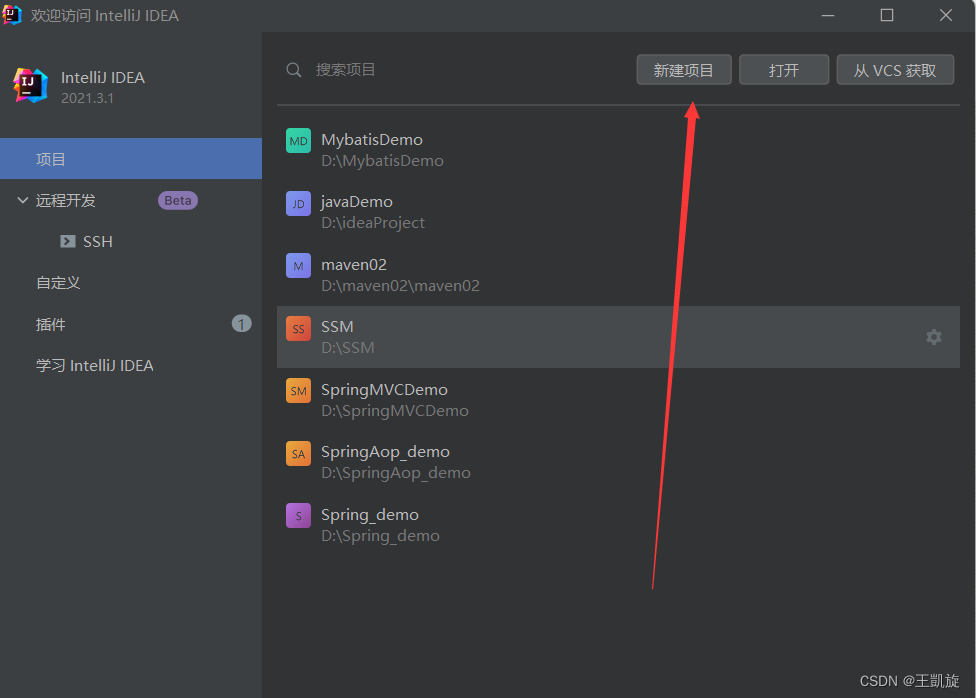This screenshot has width=976, height=698.
Task: Click the Spring_demo S project icon
Action: (298, 516)
